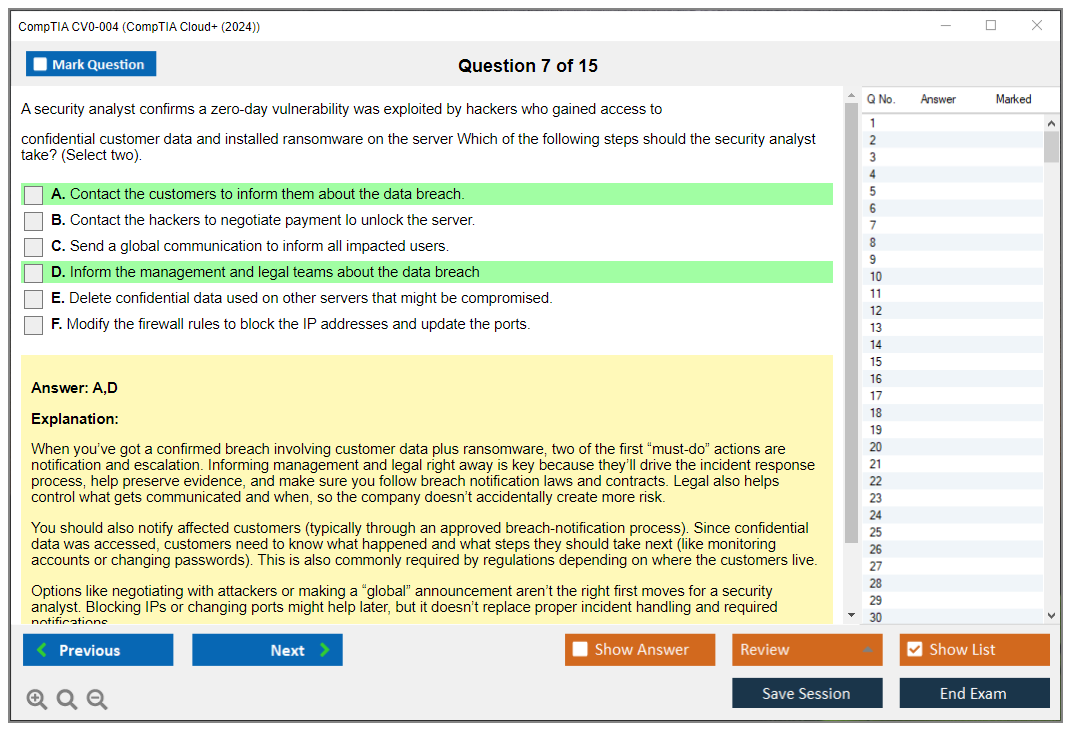
Task: Select checkbox for option F firewall rules
Action: [x=33, y=325]
